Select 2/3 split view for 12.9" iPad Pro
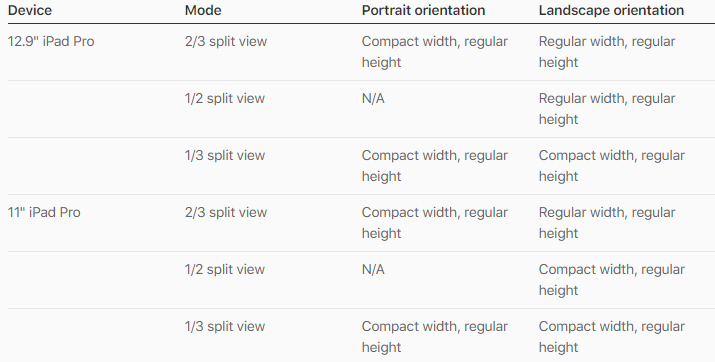Viewport: 715px width, 362px height. pos(226,41)
